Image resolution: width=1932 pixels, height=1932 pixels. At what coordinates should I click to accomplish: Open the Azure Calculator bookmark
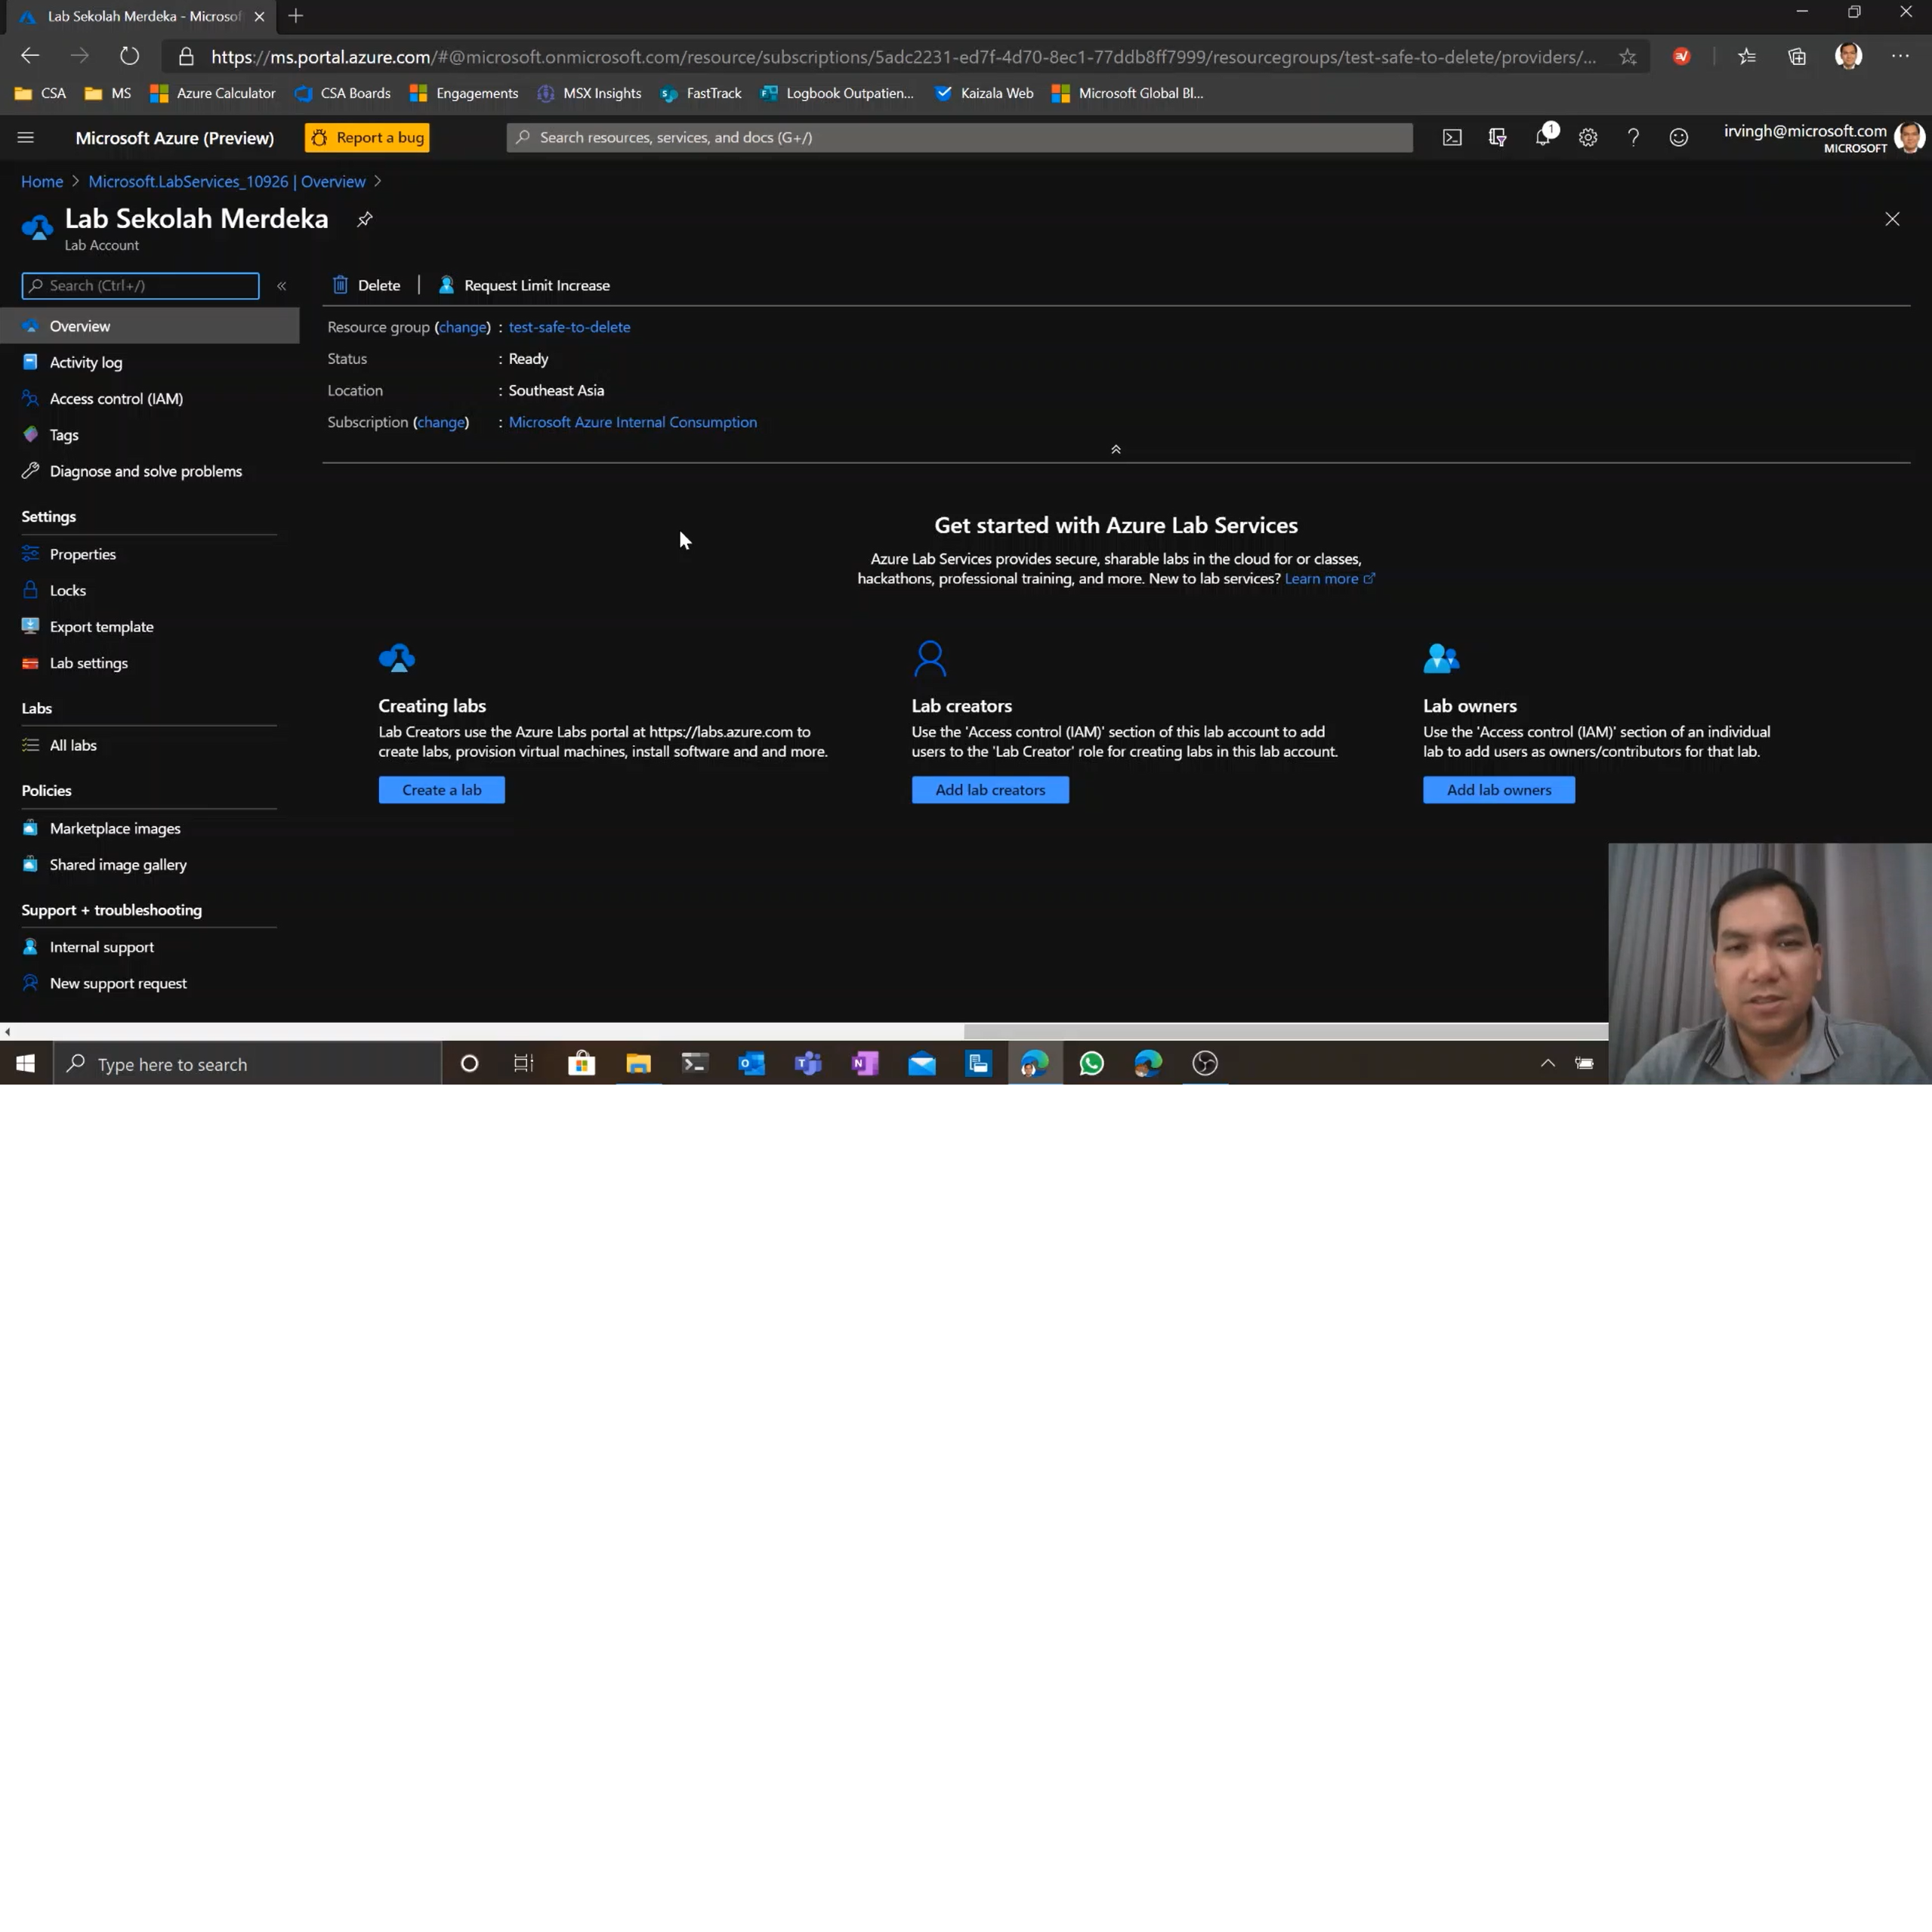pos(212,93)
